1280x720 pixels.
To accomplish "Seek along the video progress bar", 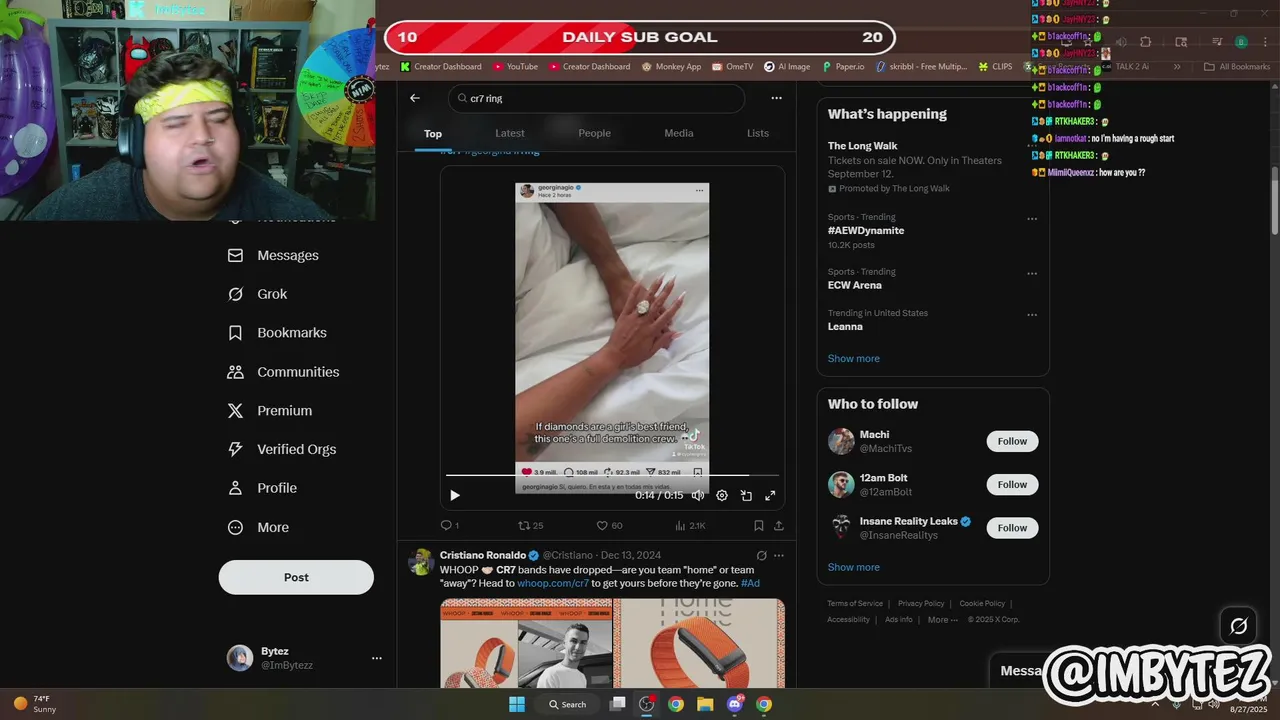I will [612, 475].
